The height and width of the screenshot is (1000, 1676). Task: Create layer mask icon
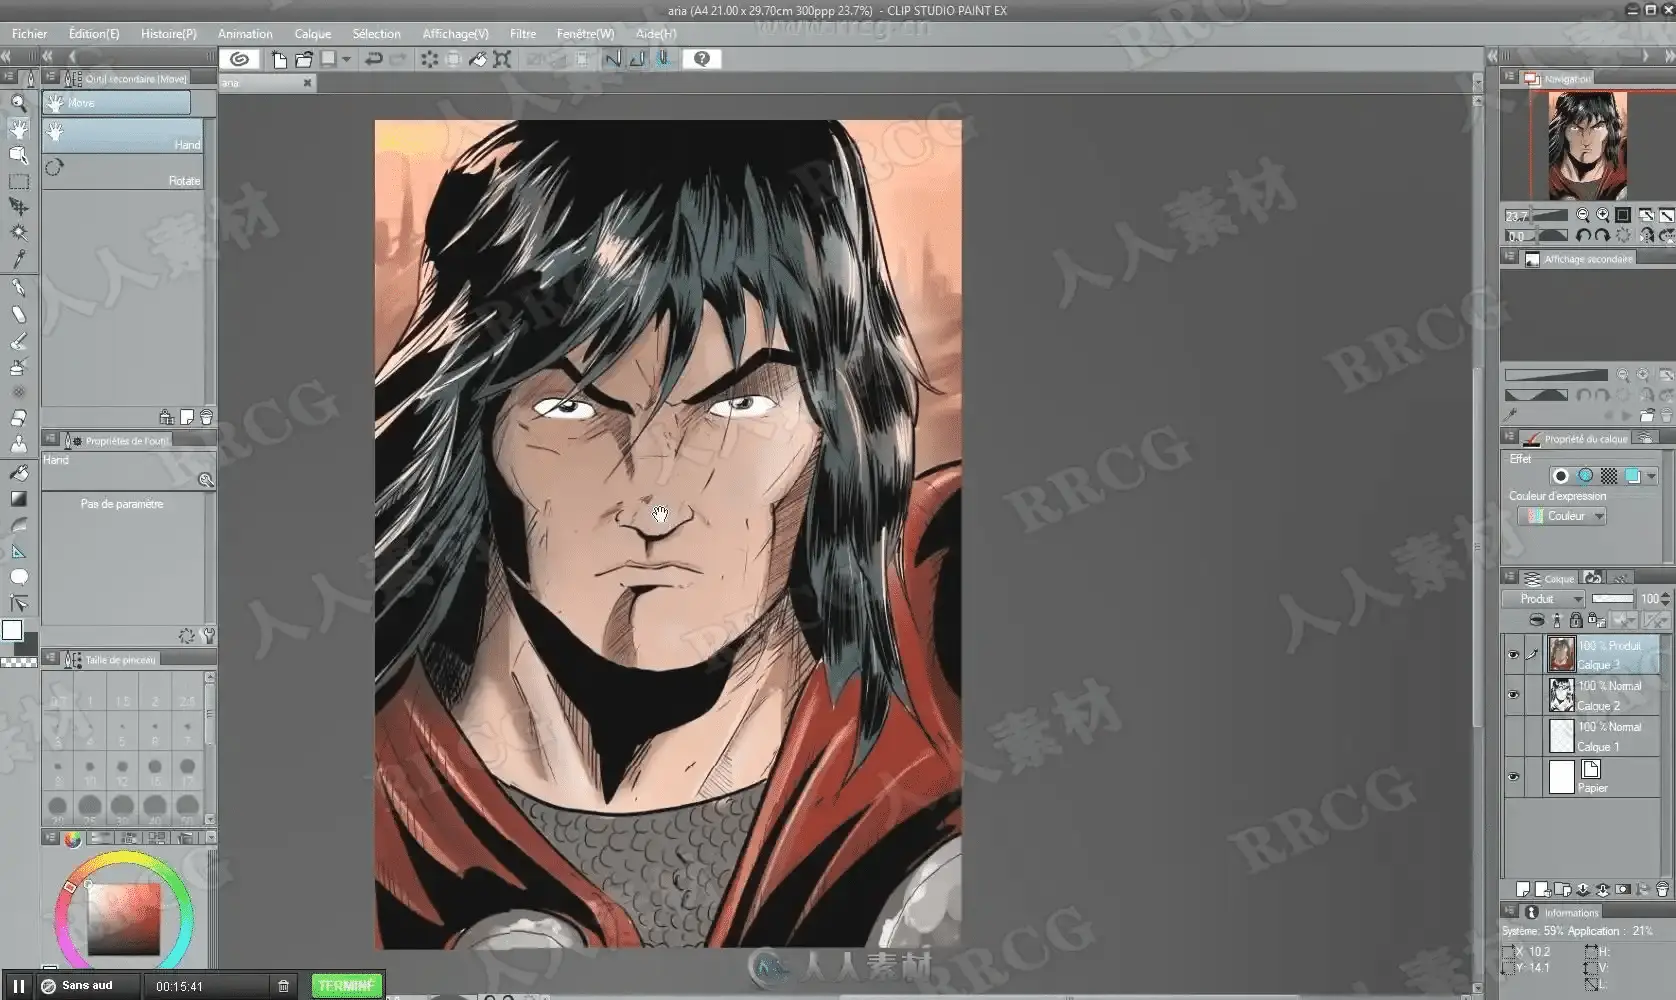[1623, 889]
